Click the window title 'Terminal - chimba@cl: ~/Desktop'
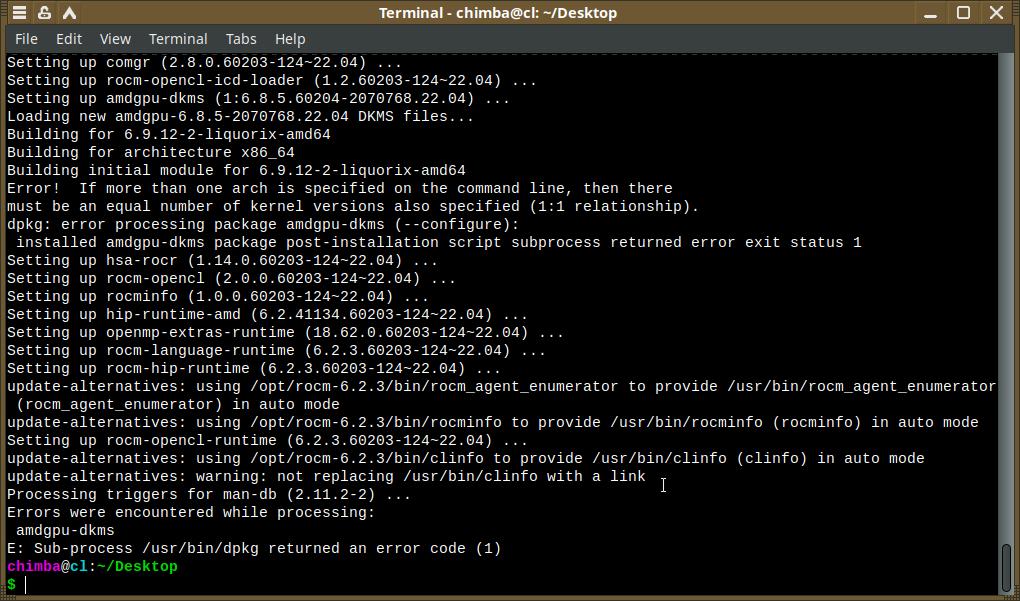Viewport: 1020px width, 601px height. [498, 13]
